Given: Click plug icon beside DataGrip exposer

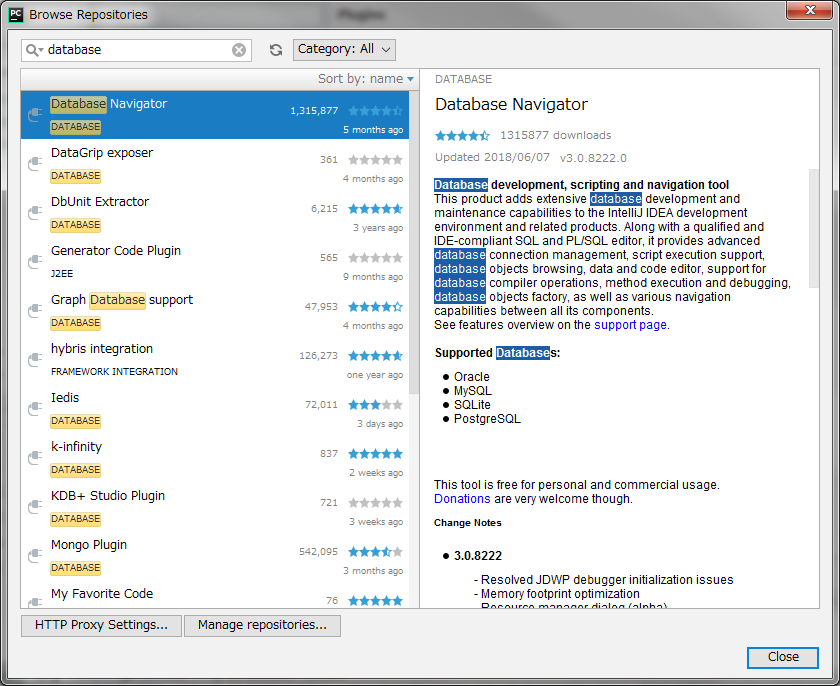Looking at the screenshot, I should 35,163.
